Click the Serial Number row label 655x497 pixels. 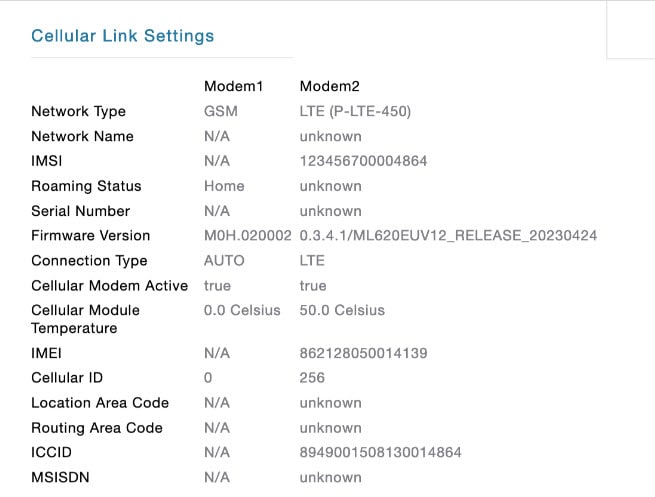(81, 211)
